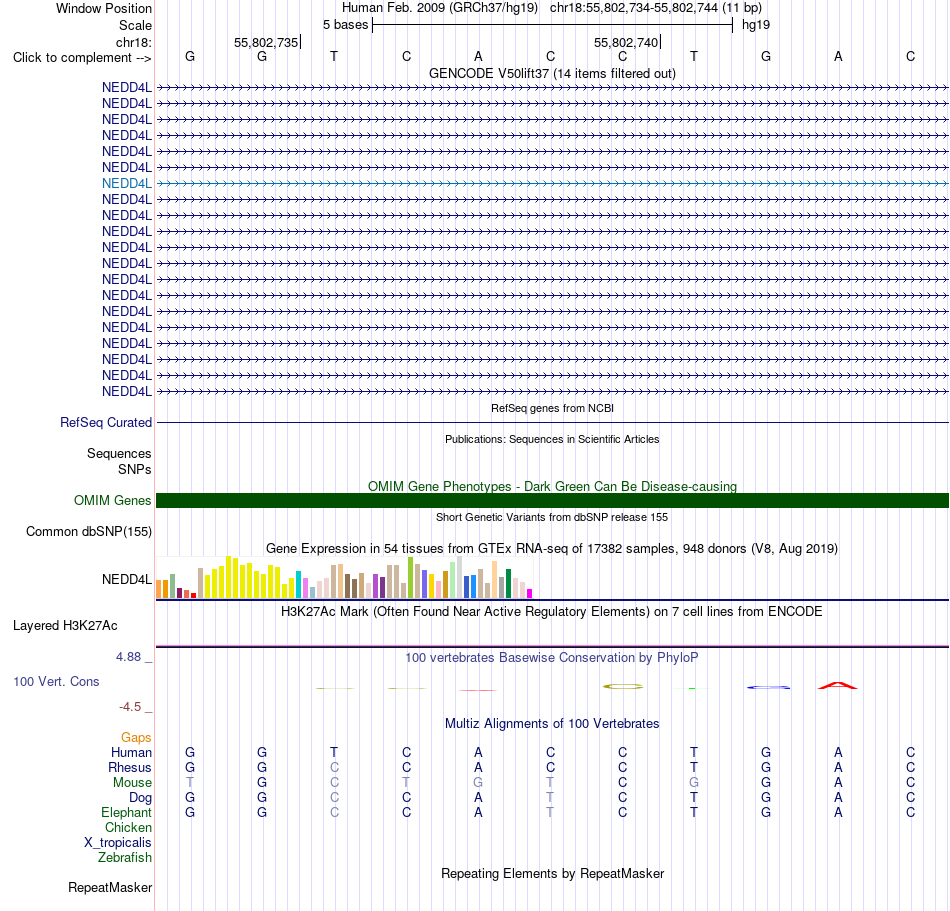The width and height of the screenshot is (950, 911).
Task: Click the Rhesus alignment row label
Action: coord(130,767)
